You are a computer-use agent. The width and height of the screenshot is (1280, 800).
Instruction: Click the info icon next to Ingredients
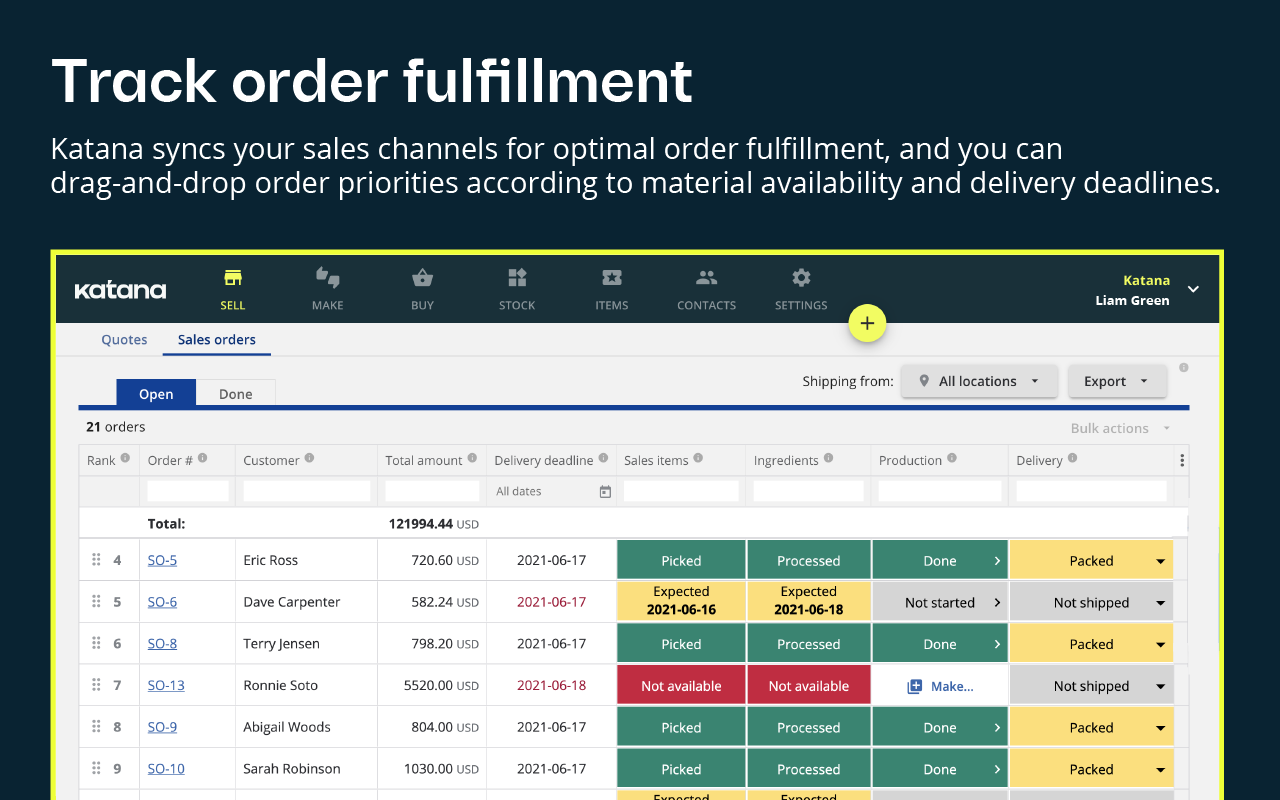[828, 458]
